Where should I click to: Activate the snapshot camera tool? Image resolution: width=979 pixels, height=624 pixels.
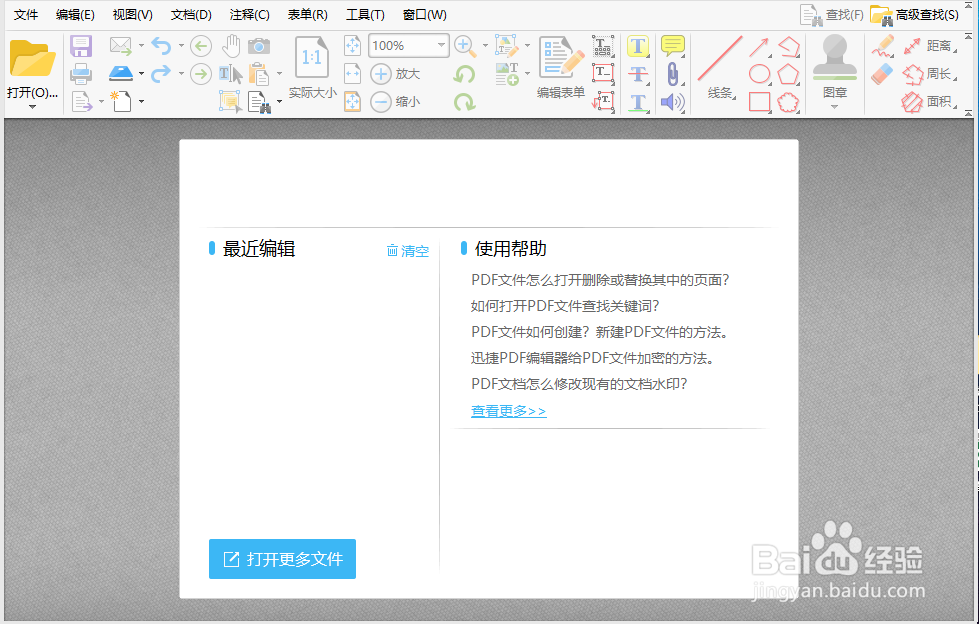(x=260, y=45)
